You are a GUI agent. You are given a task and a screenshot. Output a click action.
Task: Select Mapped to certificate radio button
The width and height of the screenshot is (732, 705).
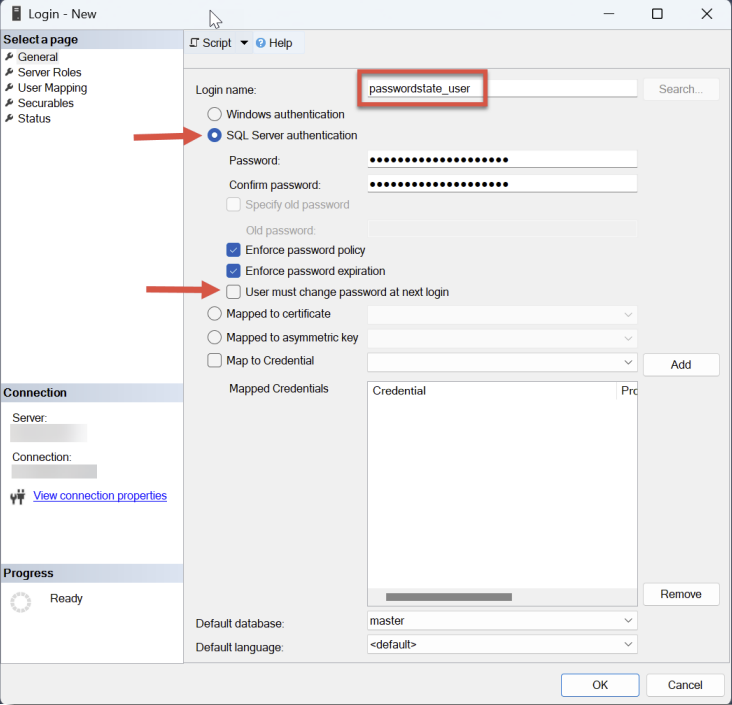(x=214, y=314)
